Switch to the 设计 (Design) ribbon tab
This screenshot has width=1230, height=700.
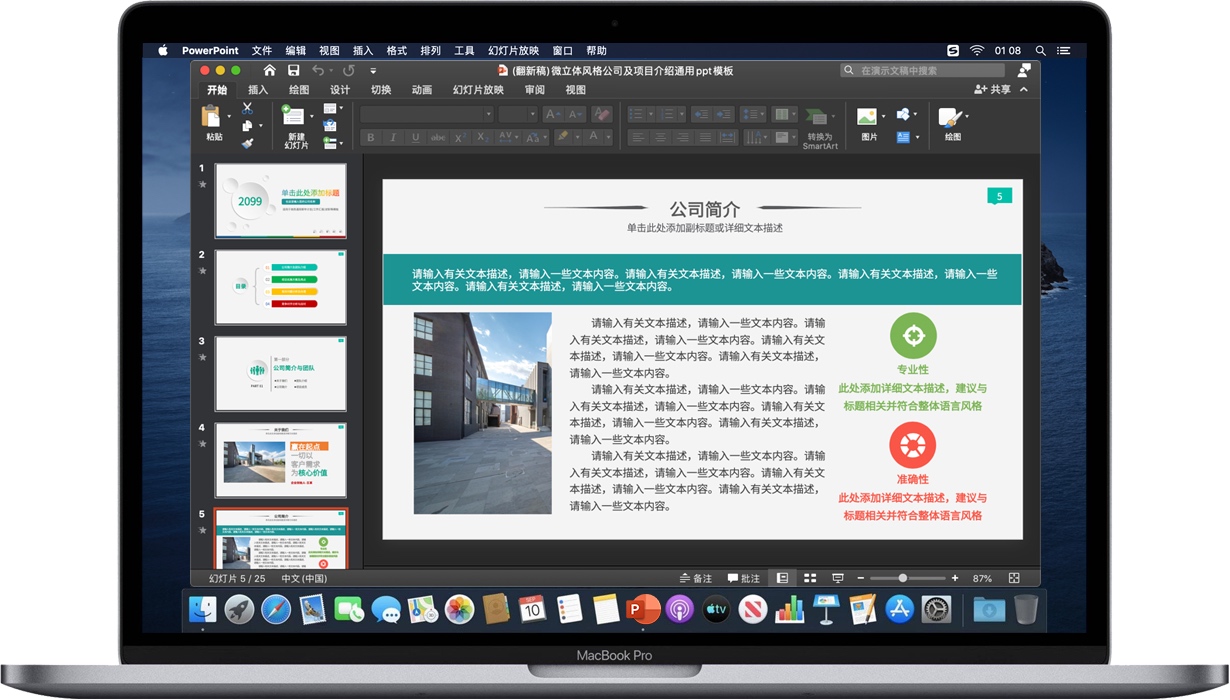coord(340,89)
